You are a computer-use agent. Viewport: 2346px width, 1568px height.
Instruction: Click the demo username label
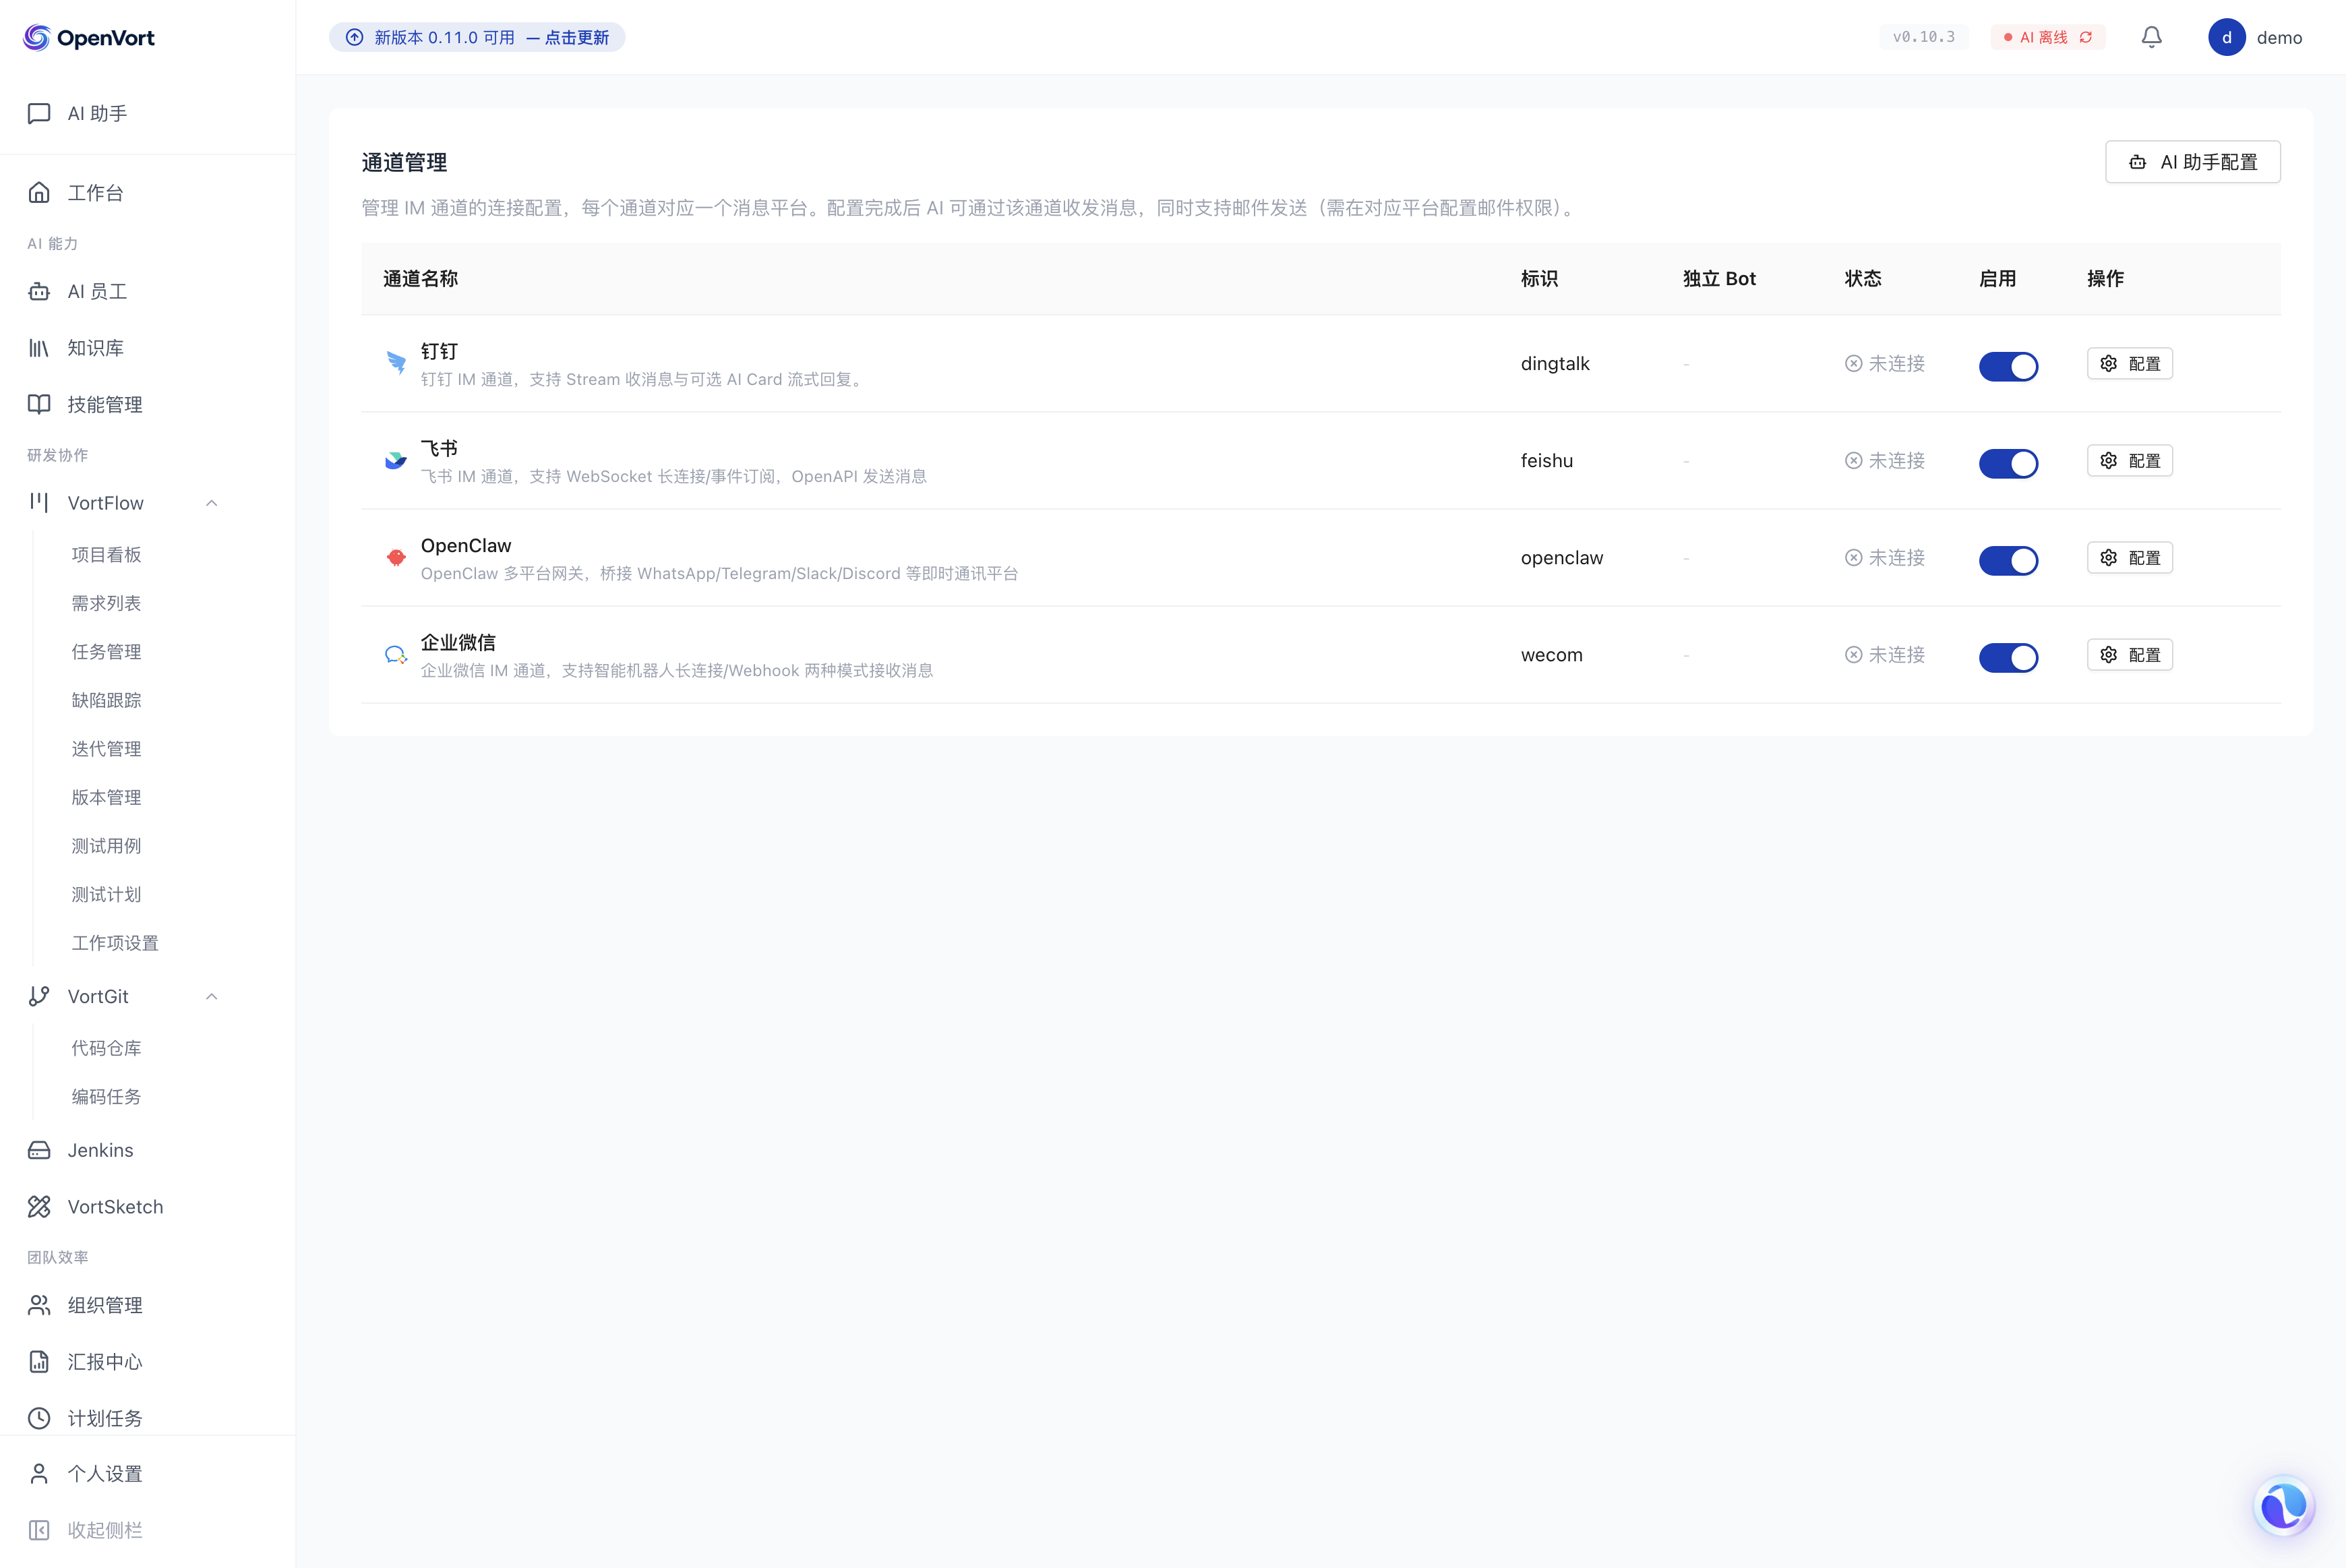(2279, 37)
